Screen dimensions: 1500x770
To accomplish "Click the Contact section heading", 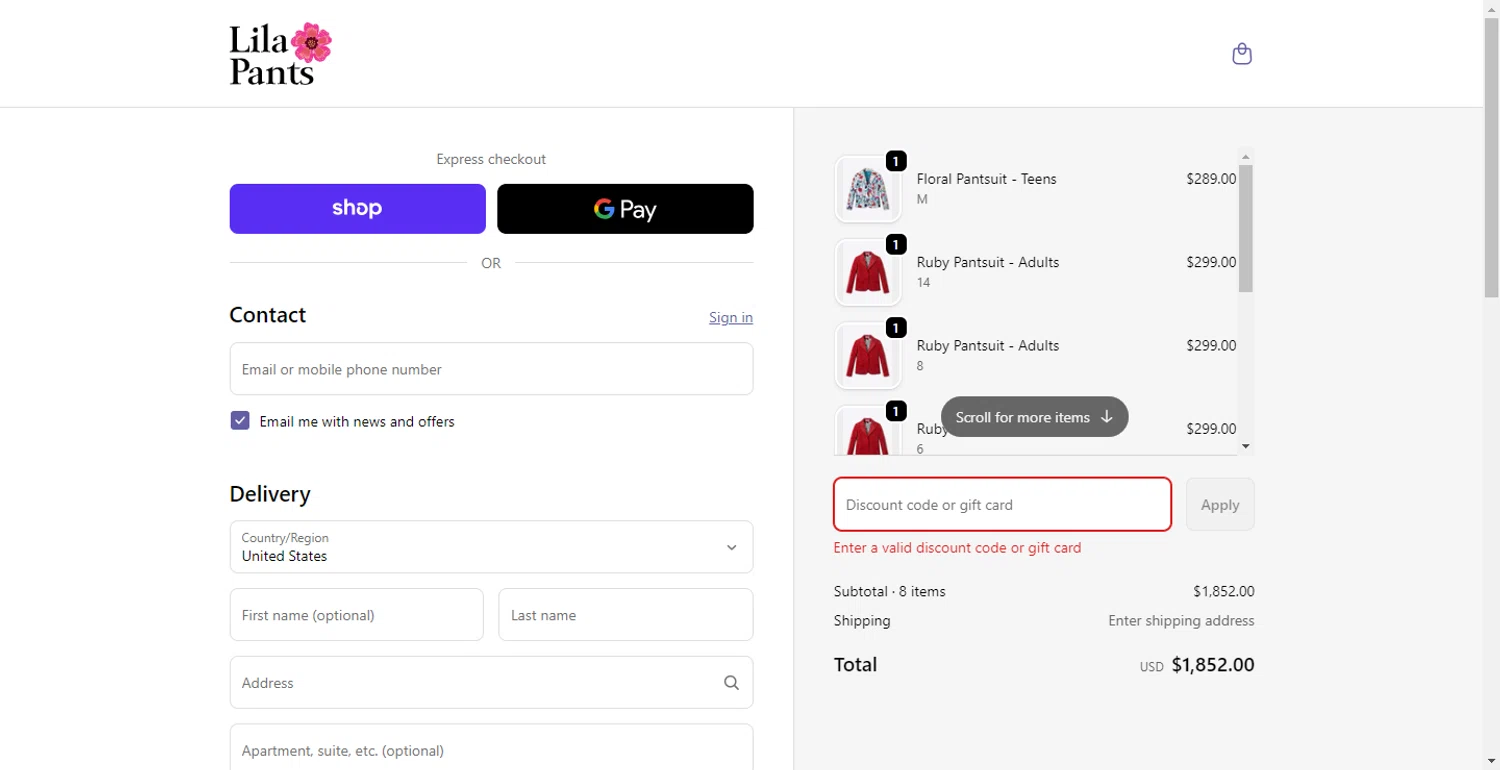I will 268,315.
